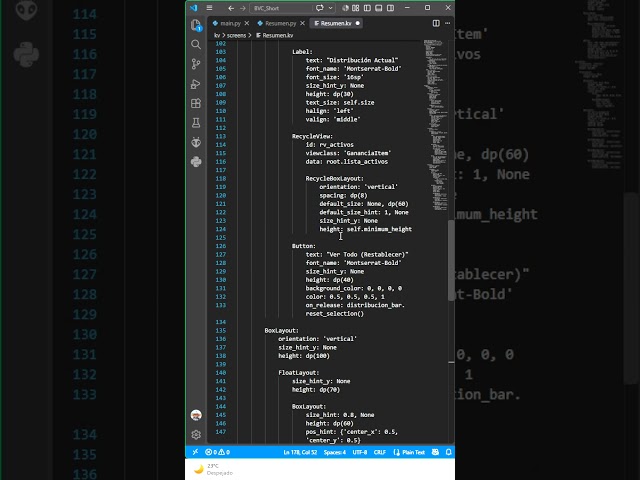Click the unsaved dot on Resumen.kv tab
This screenshot has width=640, height=480.
pos(358,23)
